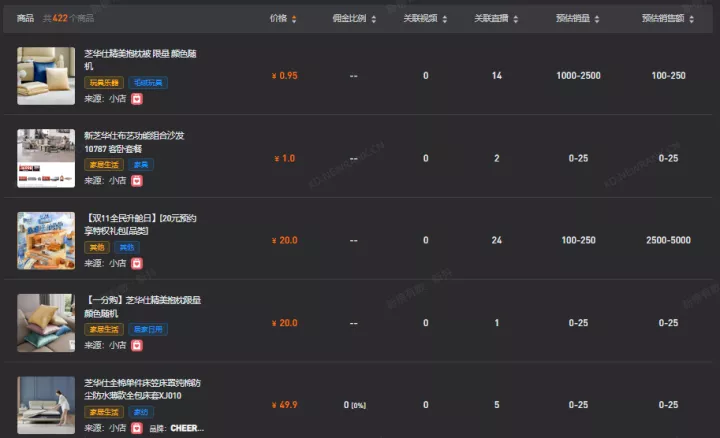Click the price ¥ 0.95
Viewport: 720px width, 438px height.
coord(285,76)
